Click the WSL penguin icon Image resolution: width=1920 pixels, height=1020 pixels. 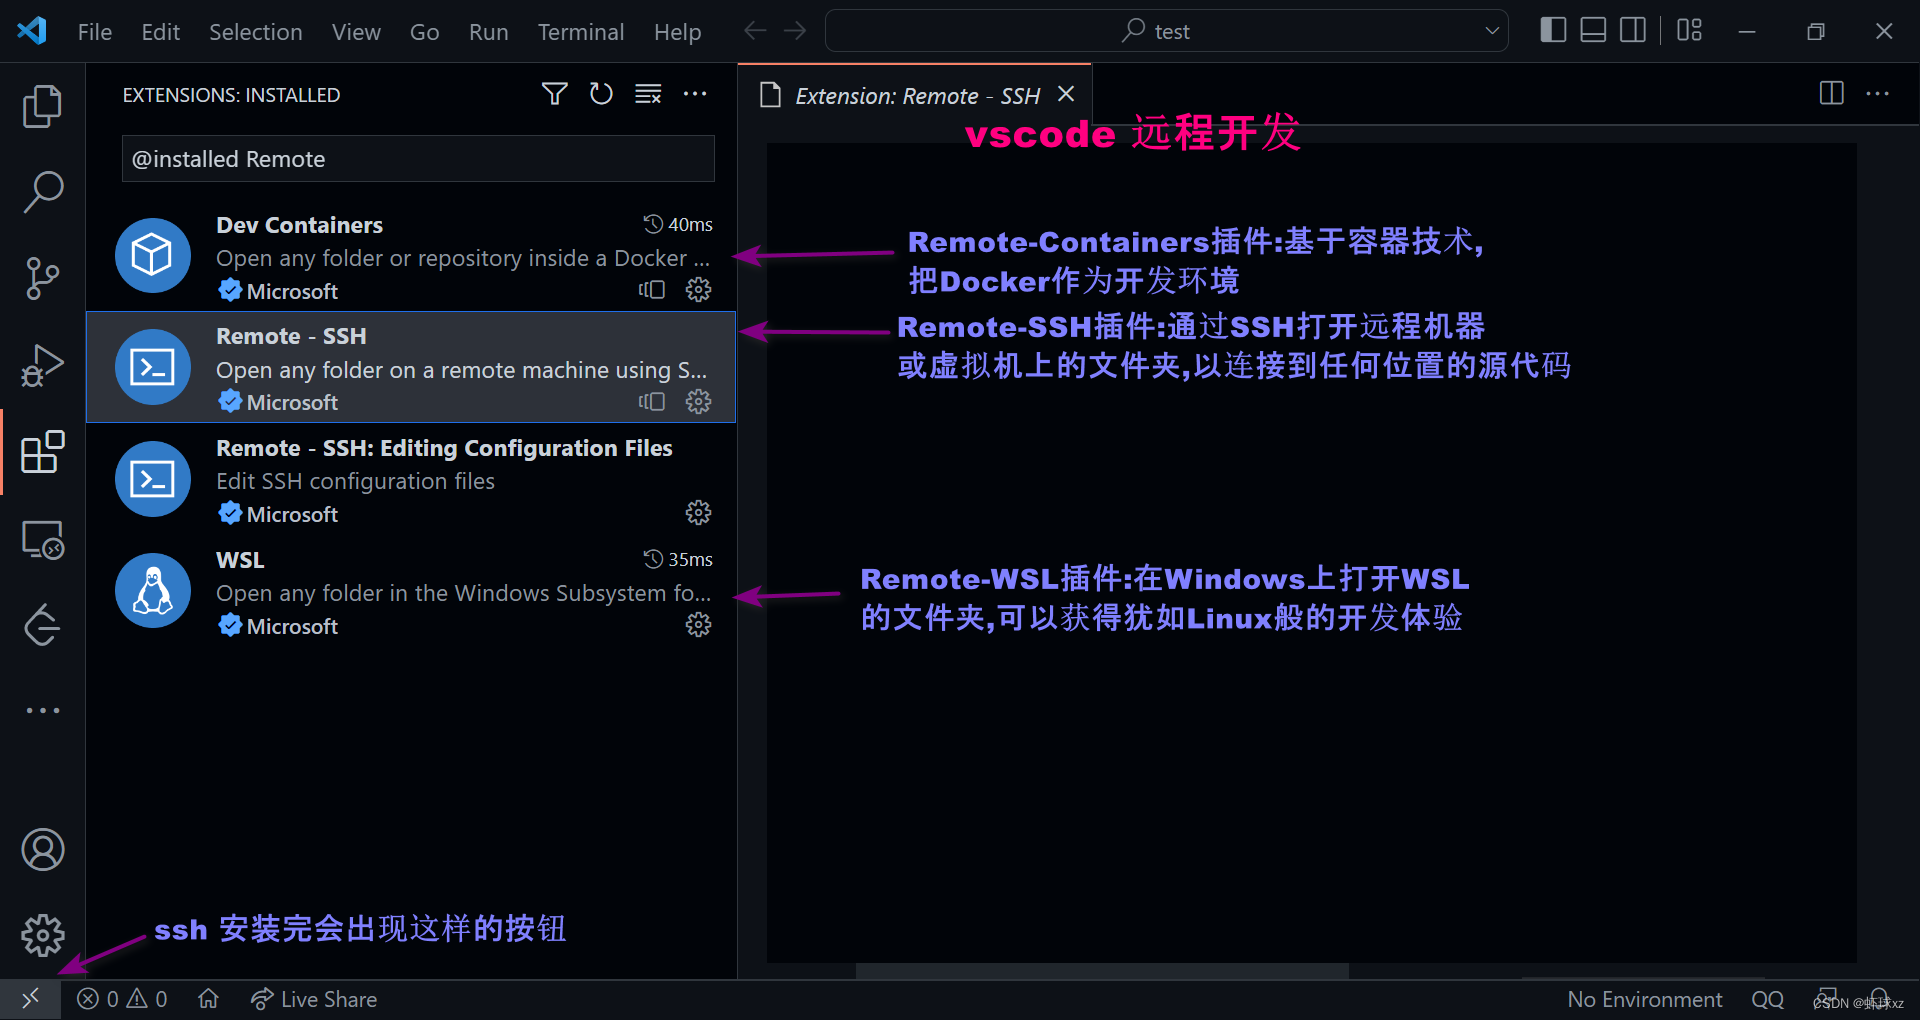[x=153, y=590]
